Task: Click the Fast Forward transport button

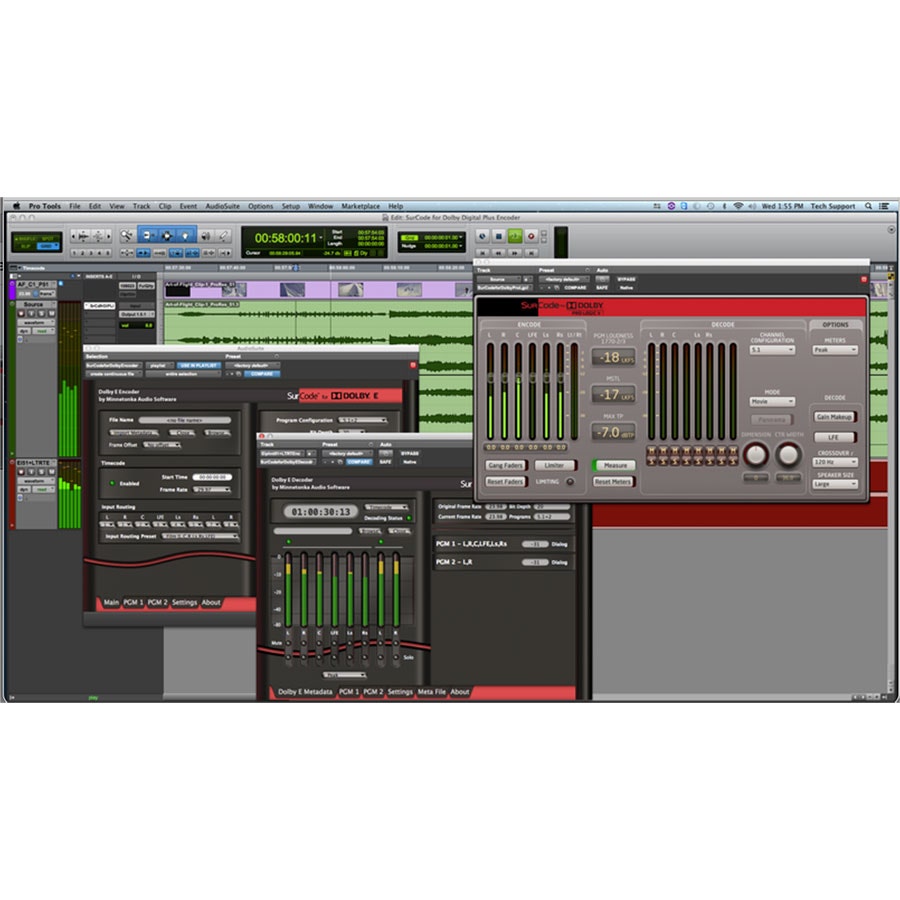Action: click(x=515, y=253)
